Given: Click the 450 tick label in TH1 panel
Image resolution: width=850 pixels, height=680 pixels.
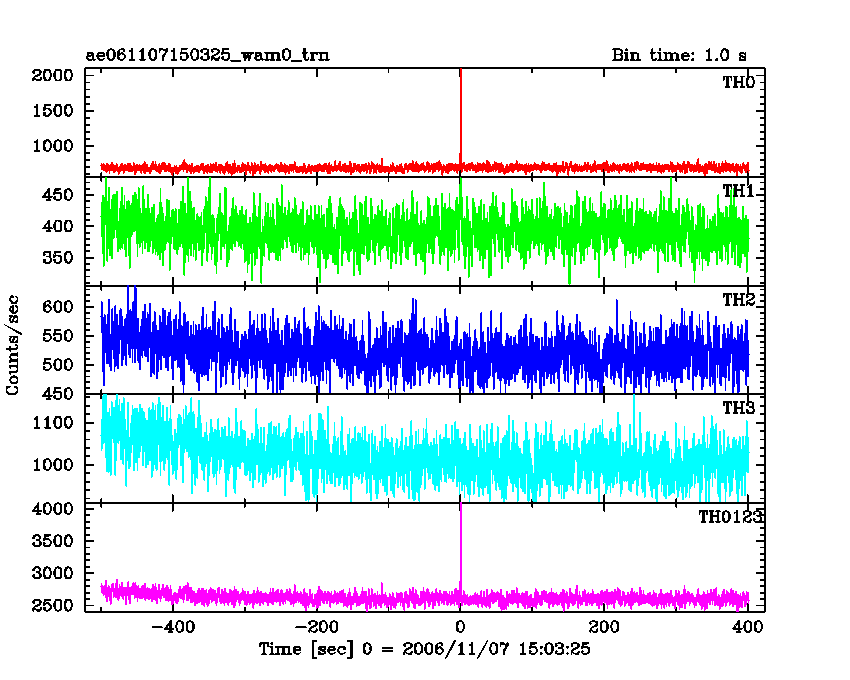Looking at the screenshot, I should (57, 194).
